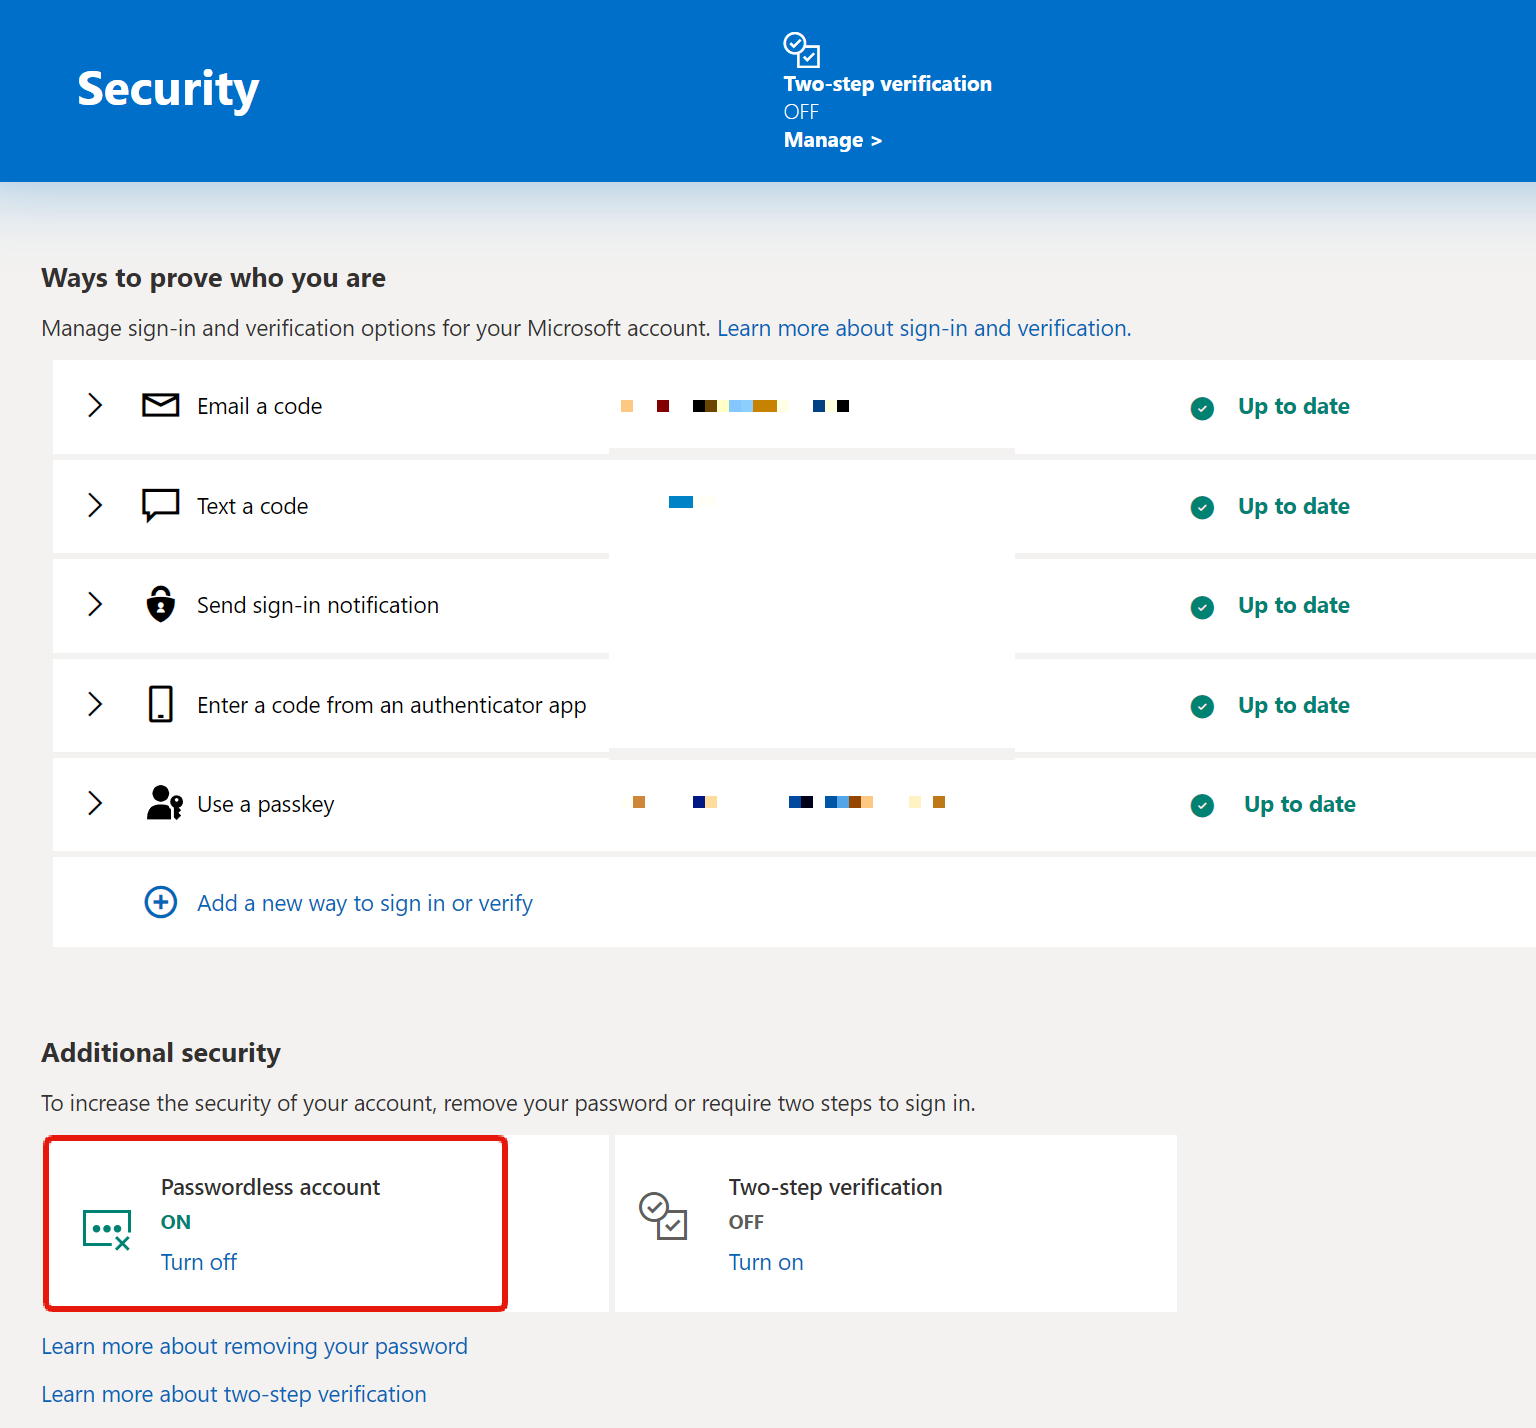This screenshot has width=1536, height=1428.
Task: Expand the Email a code row
Action: 95,405
